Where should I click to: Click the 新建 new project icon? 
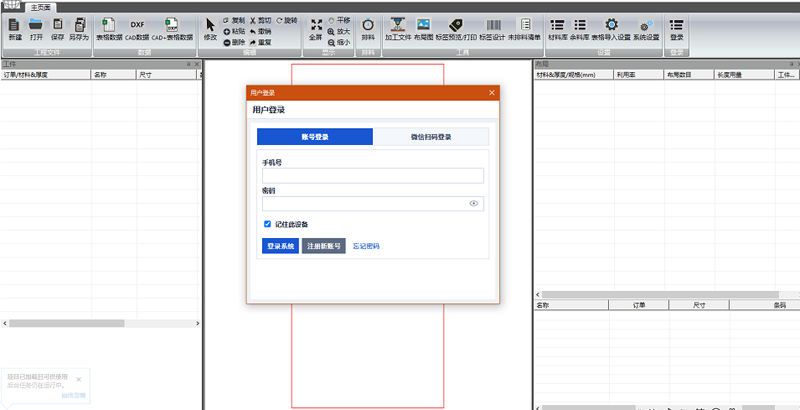tap(15, 30)
